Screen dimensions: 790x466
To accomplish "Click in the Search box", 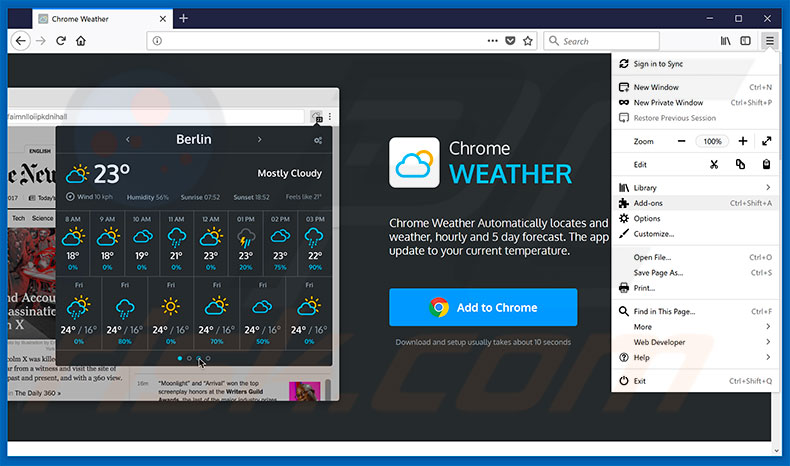I will pyautogui.click(x=602, y=41).
